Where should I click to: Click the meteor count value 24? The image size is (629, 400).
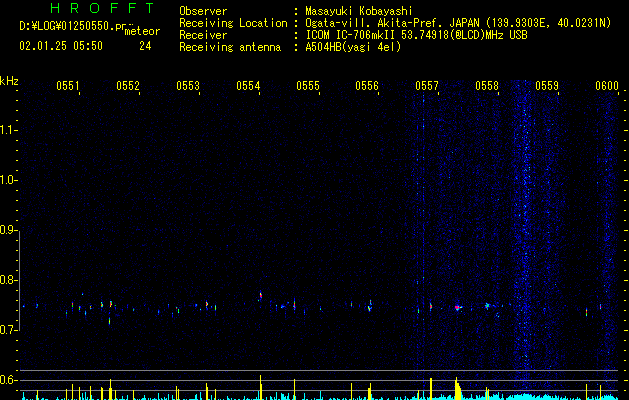point(145,46)
